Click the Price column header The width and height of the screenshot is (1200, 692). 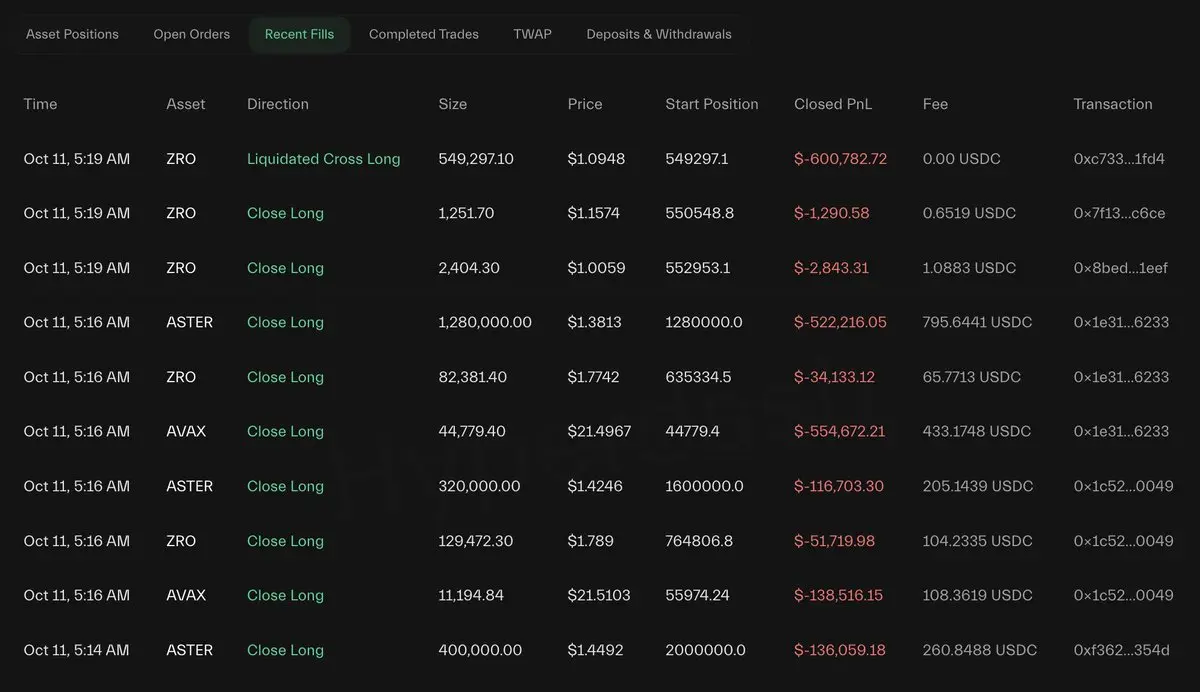click(585, 104)
